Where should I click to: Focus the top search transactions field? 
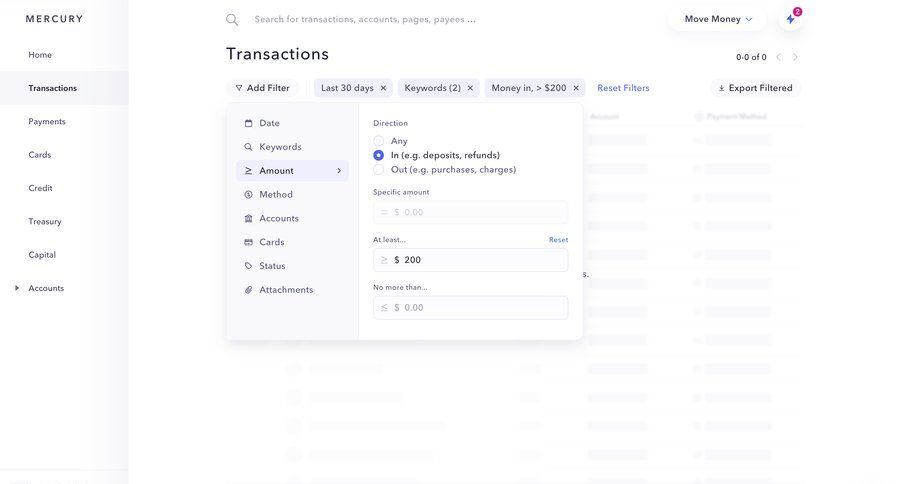click(x=365, y=20)
